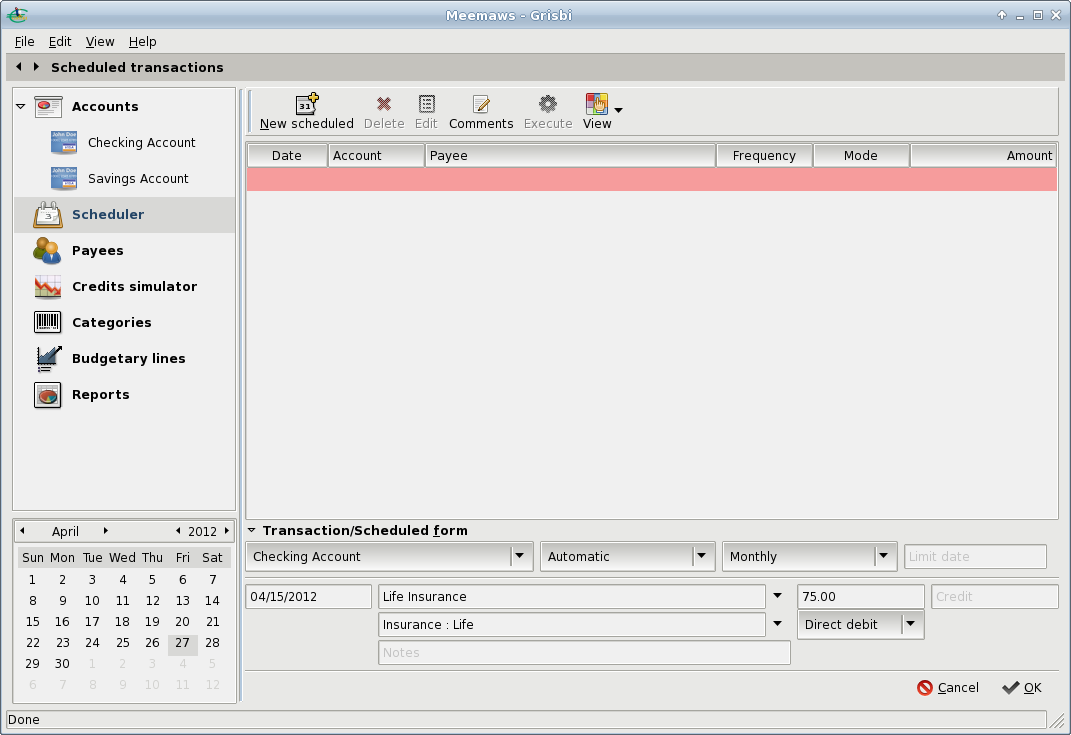Select the Scheduler calendar icon
Image resolution: width=1071 pixels, height=735 pixels.
pyautogui.click(x=48, y=214)
